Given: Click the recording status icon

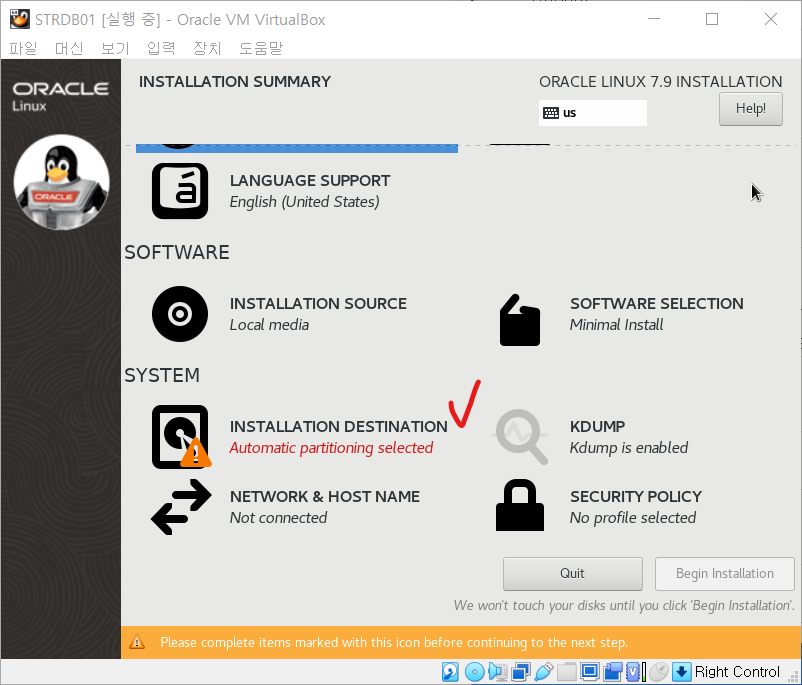Looking at the screenshot, I should (613, 672).
